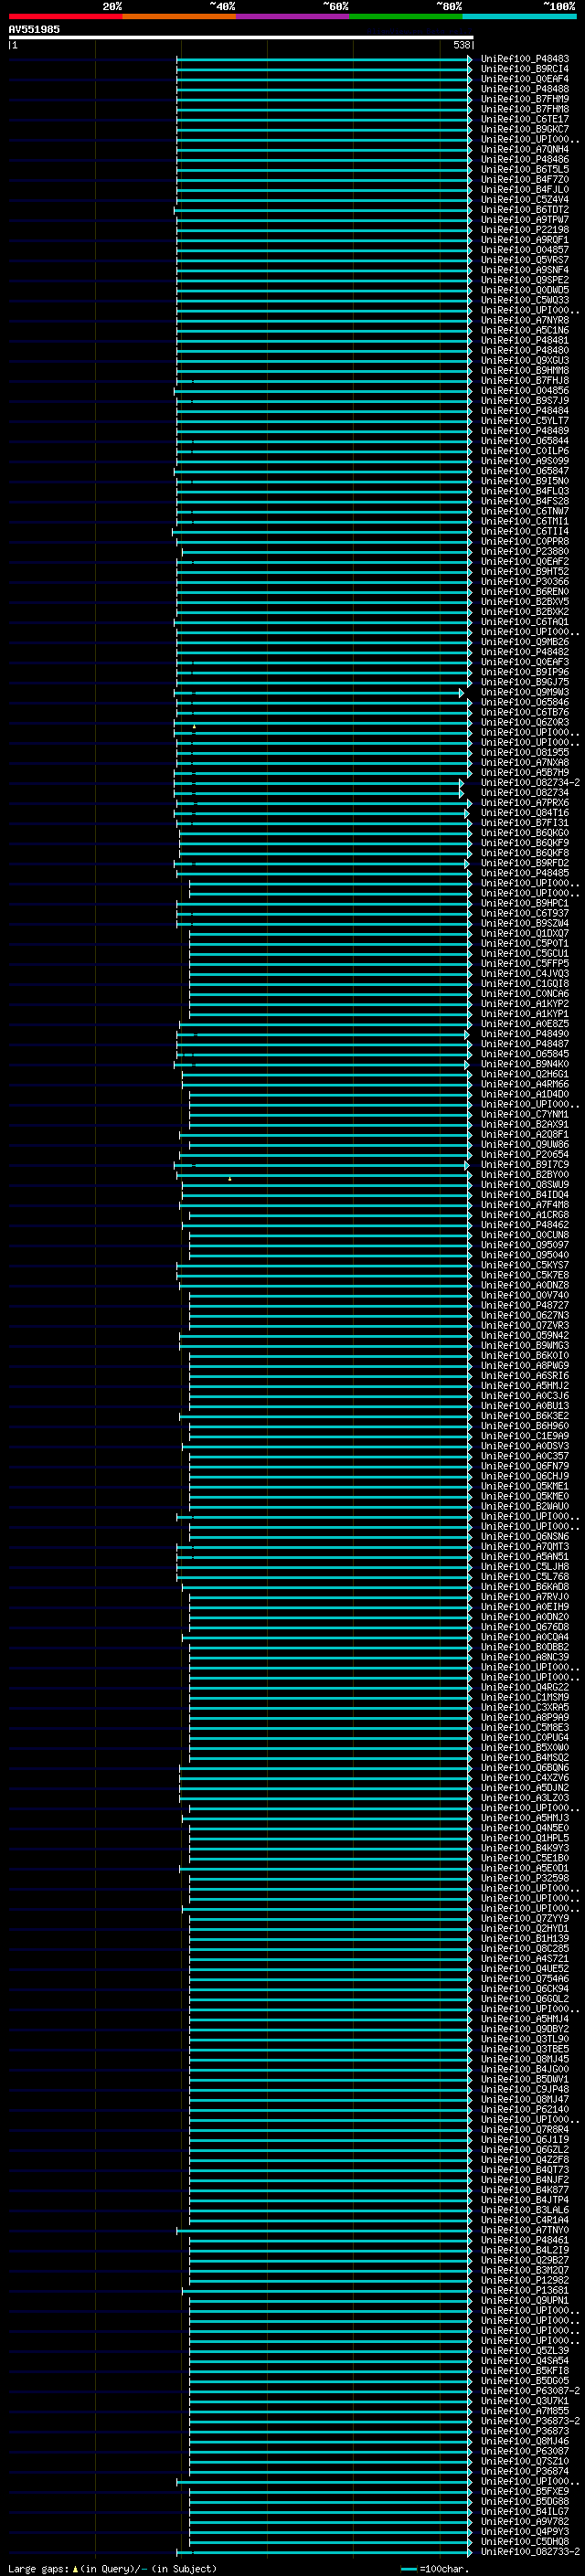Click hit label UniRef100_P20654
Screen dimensions: 585x2576
click(x=525, y=1154)
